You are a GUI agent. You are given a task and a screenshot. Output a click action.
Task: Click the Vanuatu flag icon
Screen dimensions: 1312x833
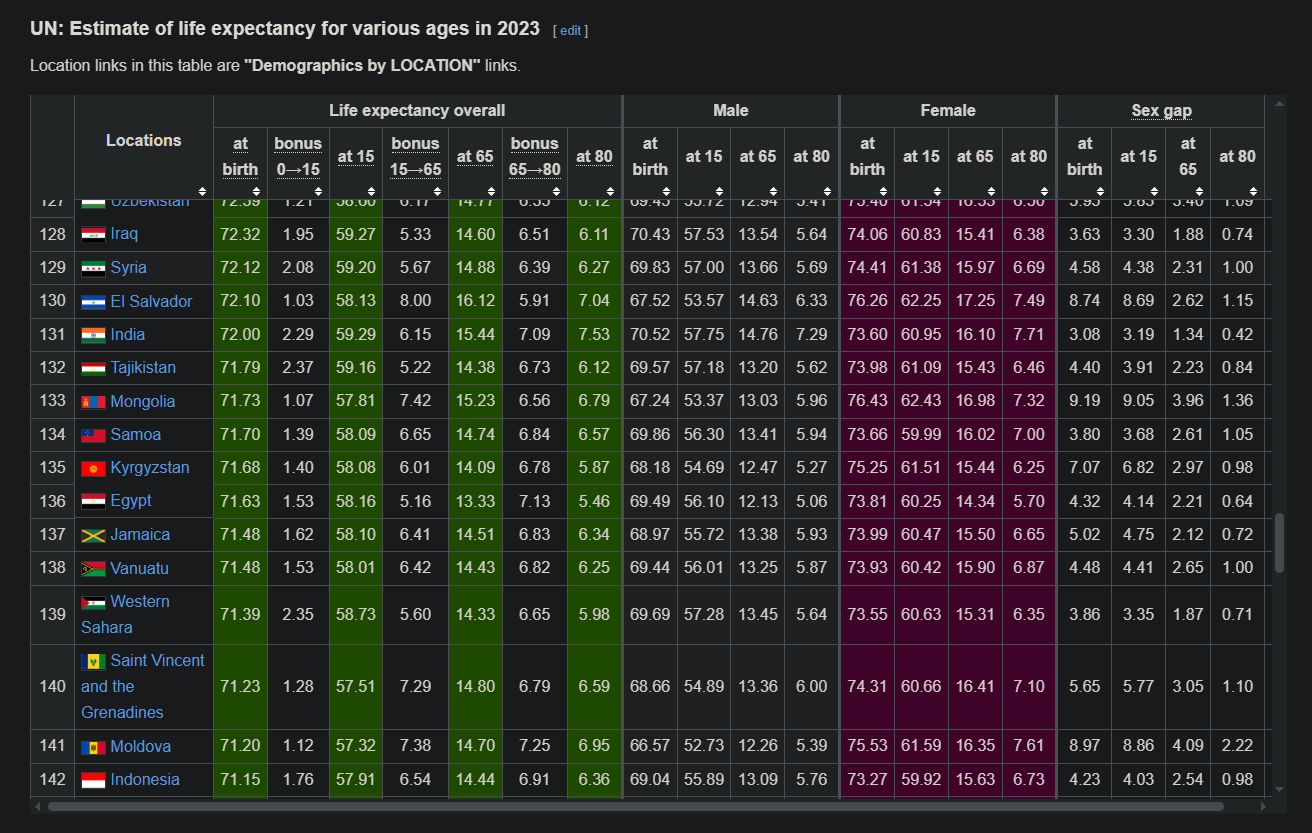click(93, 569)
